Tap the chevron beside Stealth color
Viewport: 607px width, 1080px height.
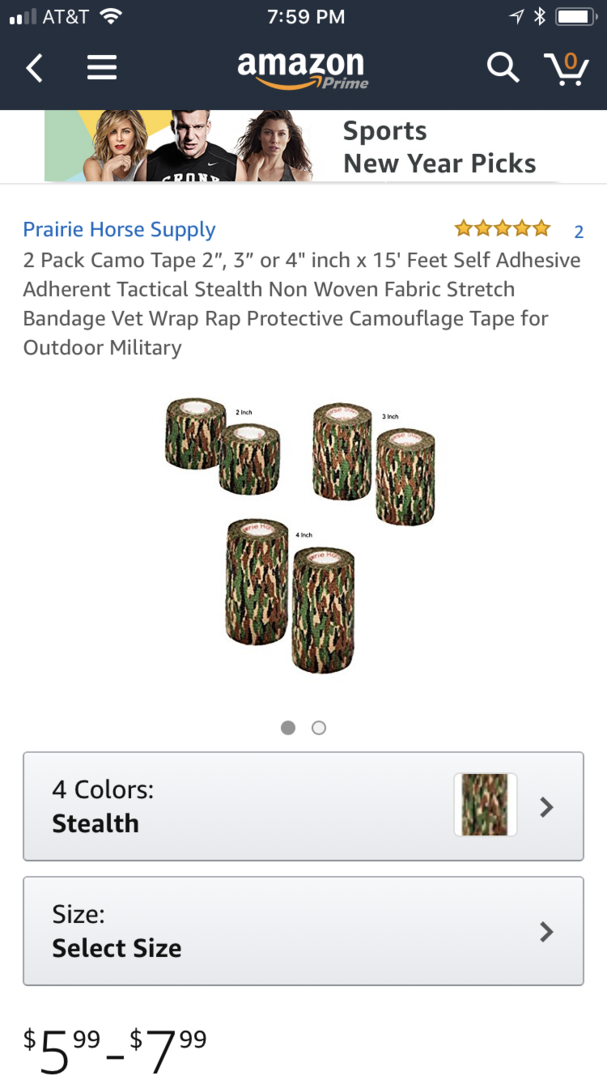pos(546,807)
